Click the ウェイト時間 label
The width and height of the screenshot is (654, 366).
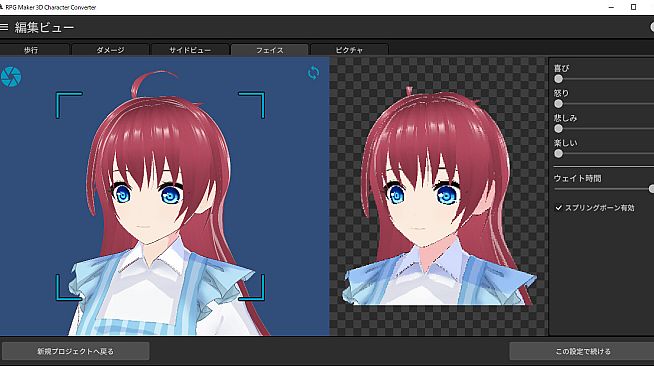coord(577,178)
